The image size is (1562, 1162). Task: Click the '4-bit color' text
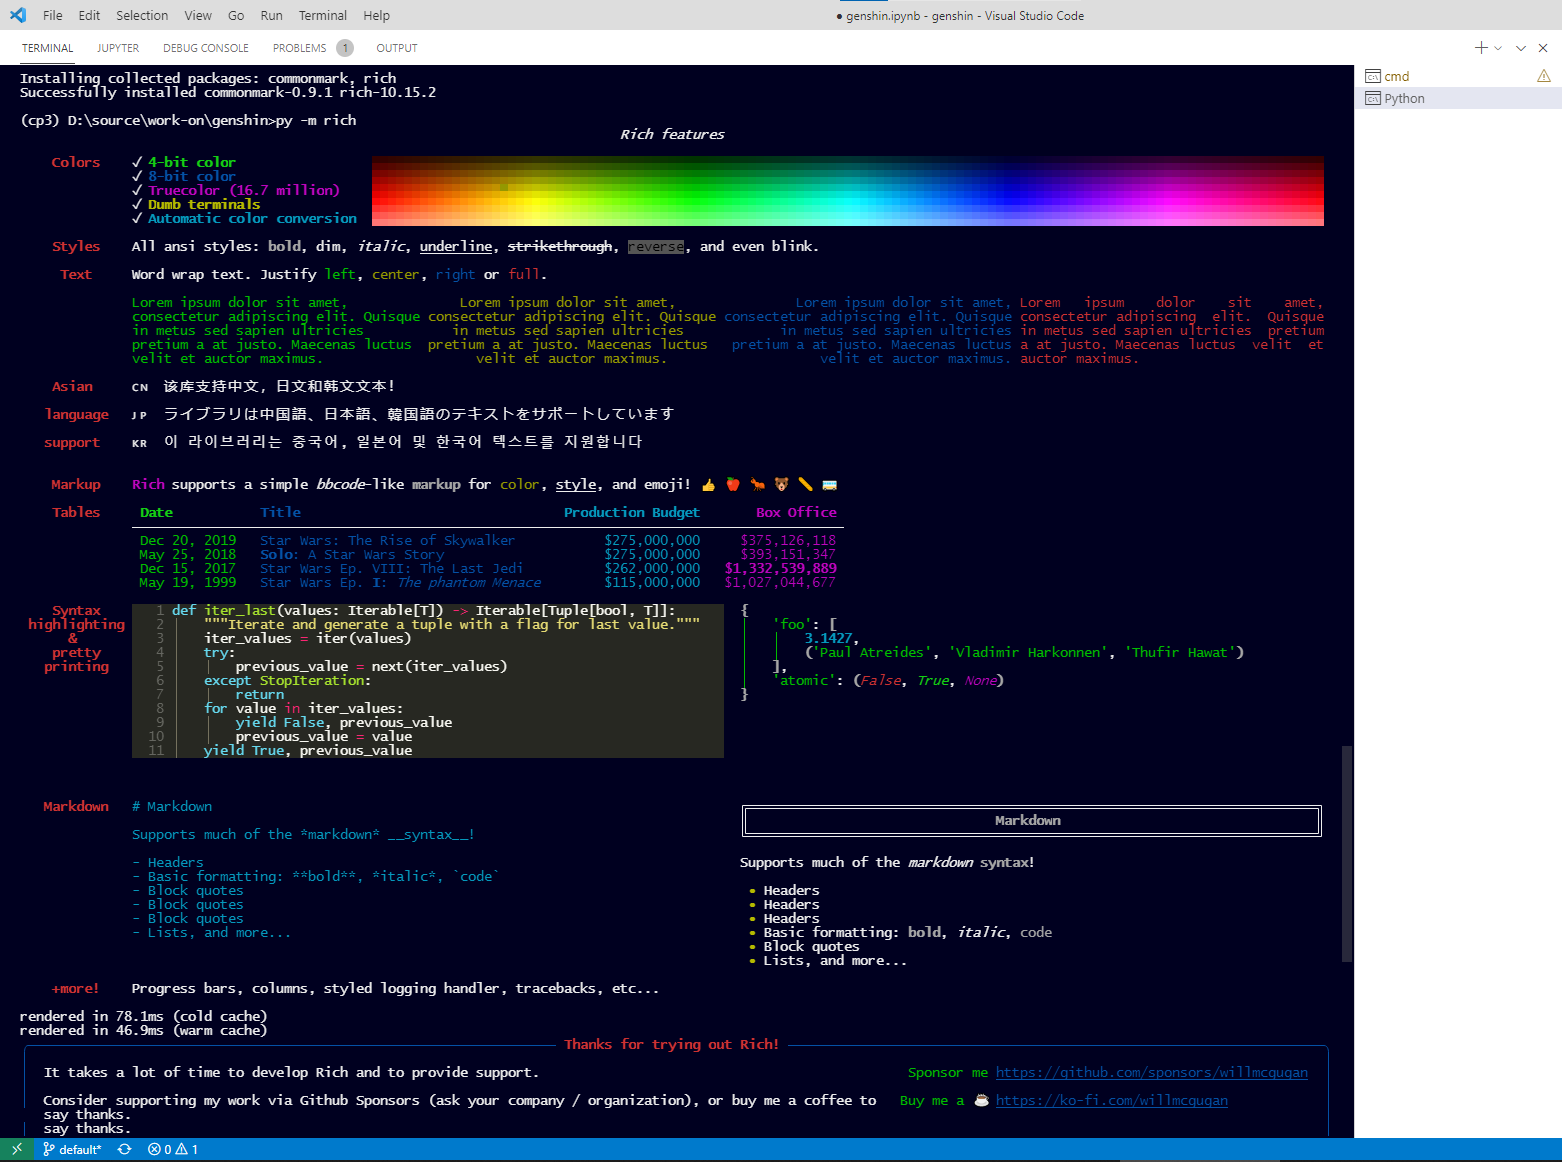pos(192,162)
